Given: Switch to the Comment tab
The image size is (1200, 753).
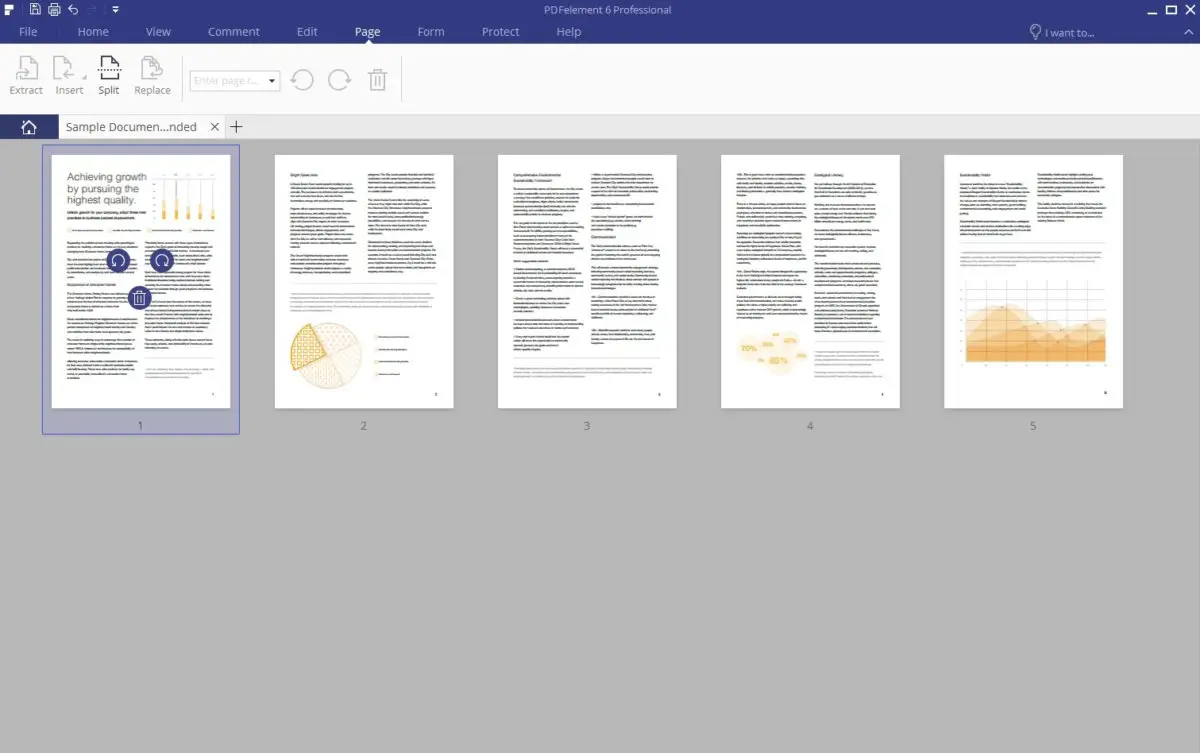Looking at the screenshot, I should (x=234, y=32).
